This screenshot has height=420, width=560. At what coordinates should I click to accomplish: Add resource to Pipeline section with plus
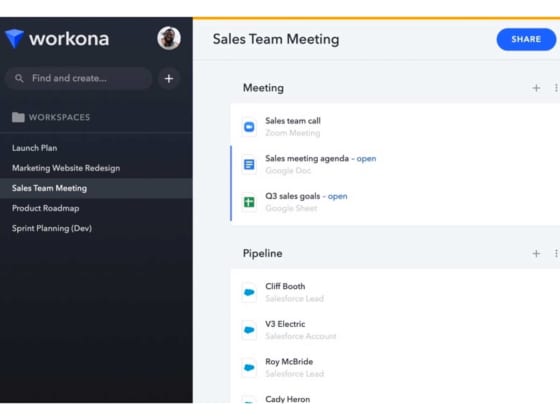(x=536, y=254)
